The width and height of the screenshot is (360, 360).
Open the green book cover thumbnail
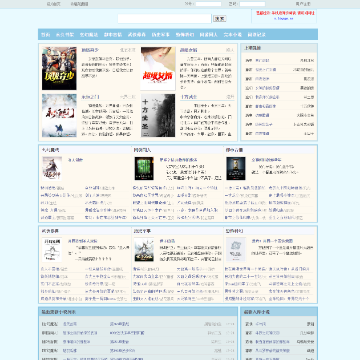[x=144, y=169]
